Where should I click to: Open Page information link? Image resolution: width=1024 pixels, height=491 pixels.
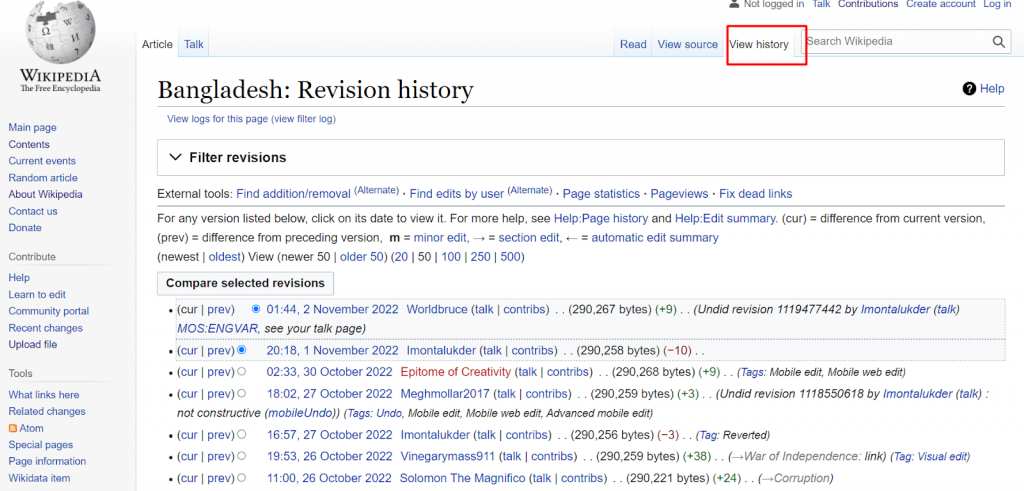click(47, 462)
